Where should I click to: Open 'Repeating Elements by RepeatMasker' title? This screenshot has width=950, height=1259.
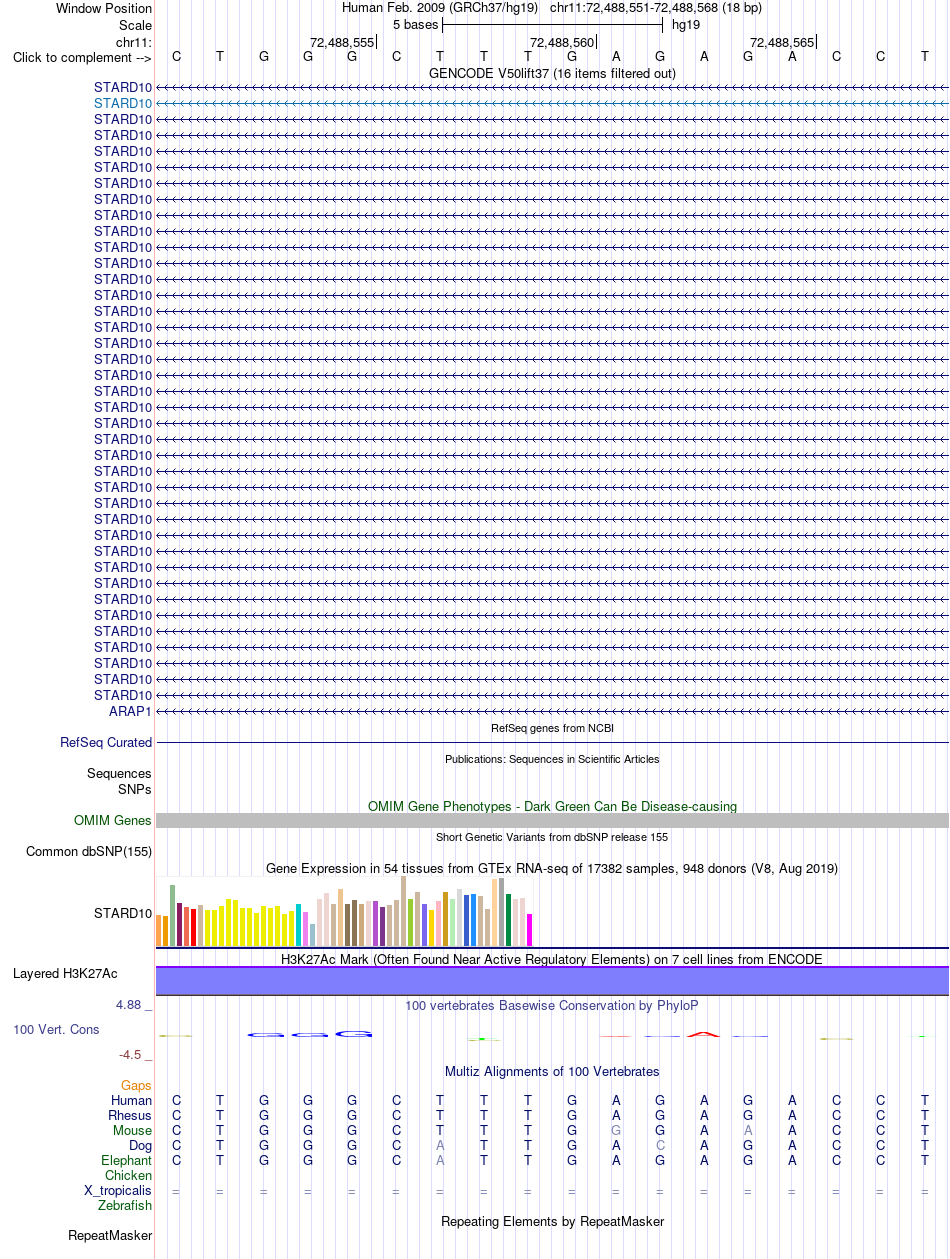pos(552,1222)
